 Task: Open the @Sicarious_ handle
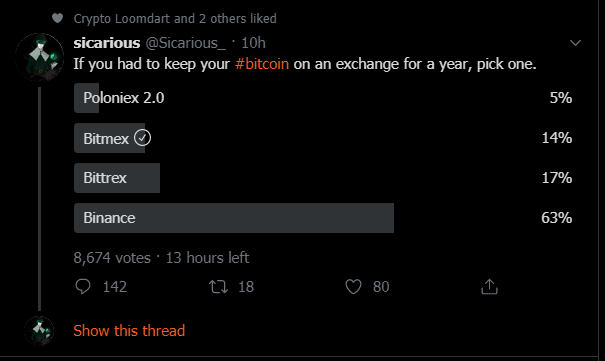pyautogui.click(x=186, y=43)
